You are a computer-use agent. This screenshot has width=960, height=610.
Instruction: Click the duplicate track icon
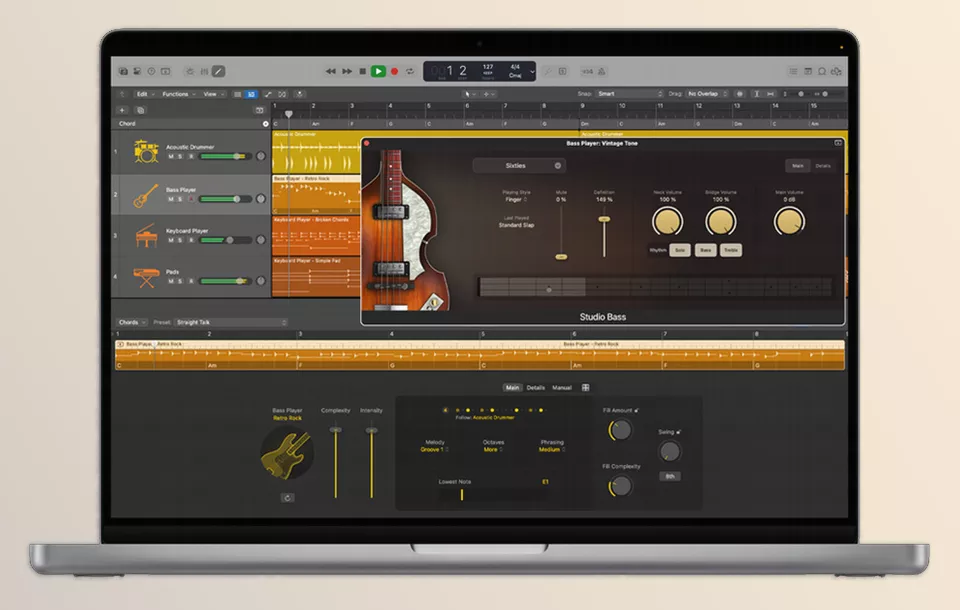pyautogui.click(x=140, y=110)
